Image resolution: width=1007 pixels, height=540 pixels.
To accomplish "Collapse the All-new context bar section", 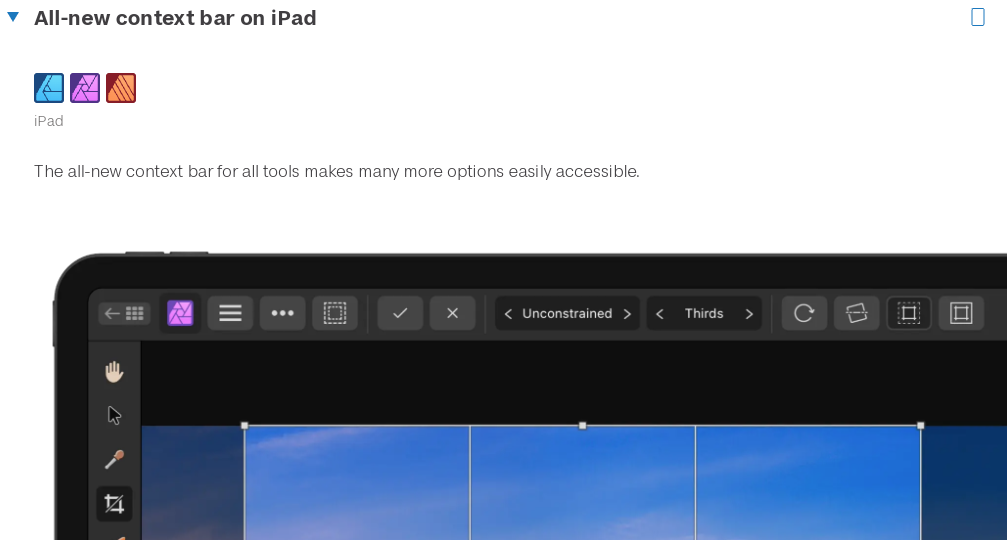I will coord(13,17).
